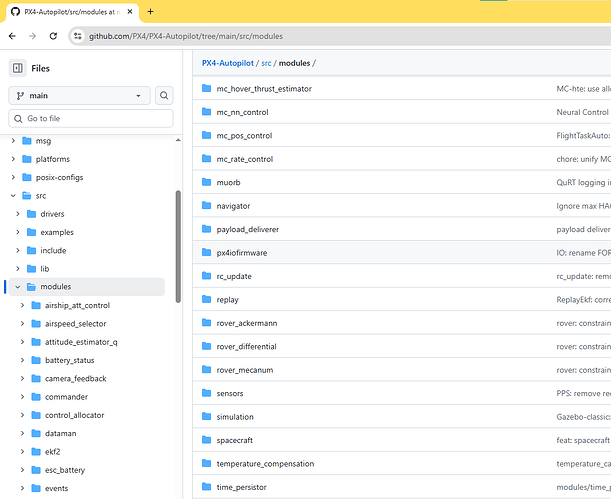Collapse the modules folder in sidebar
611x499 pixels.
coord(18,287)
